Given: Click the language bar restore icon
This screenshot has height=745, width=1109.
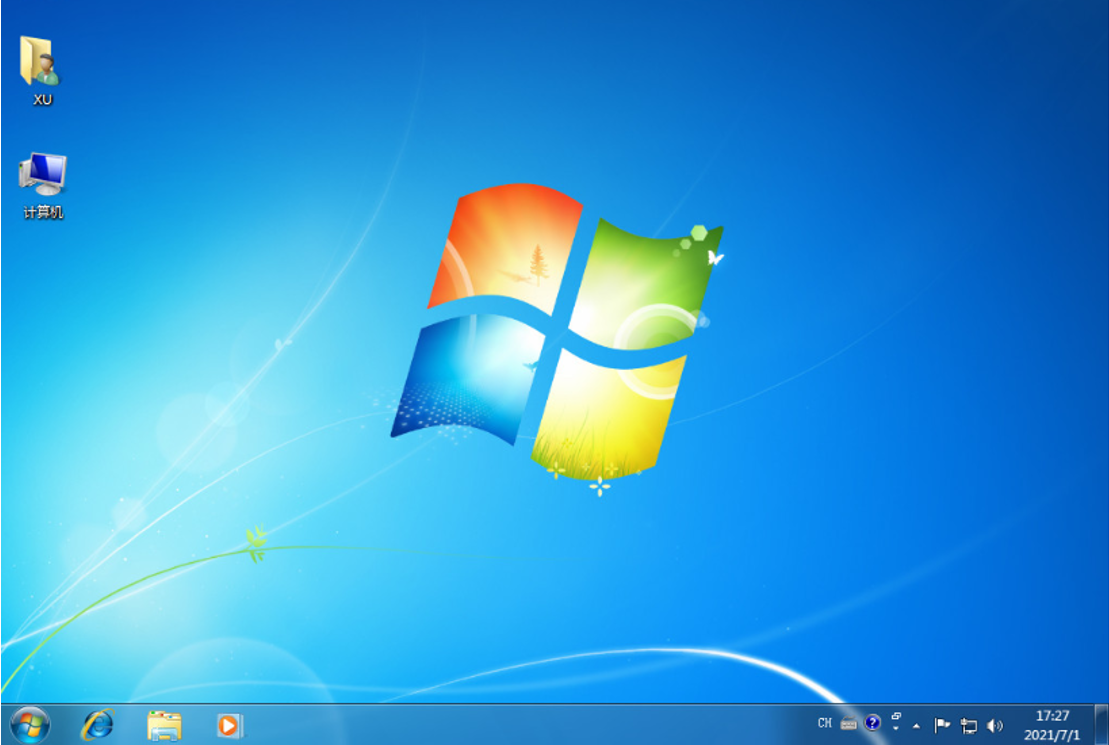Looking at the screenshot, I should pos(896,716).
